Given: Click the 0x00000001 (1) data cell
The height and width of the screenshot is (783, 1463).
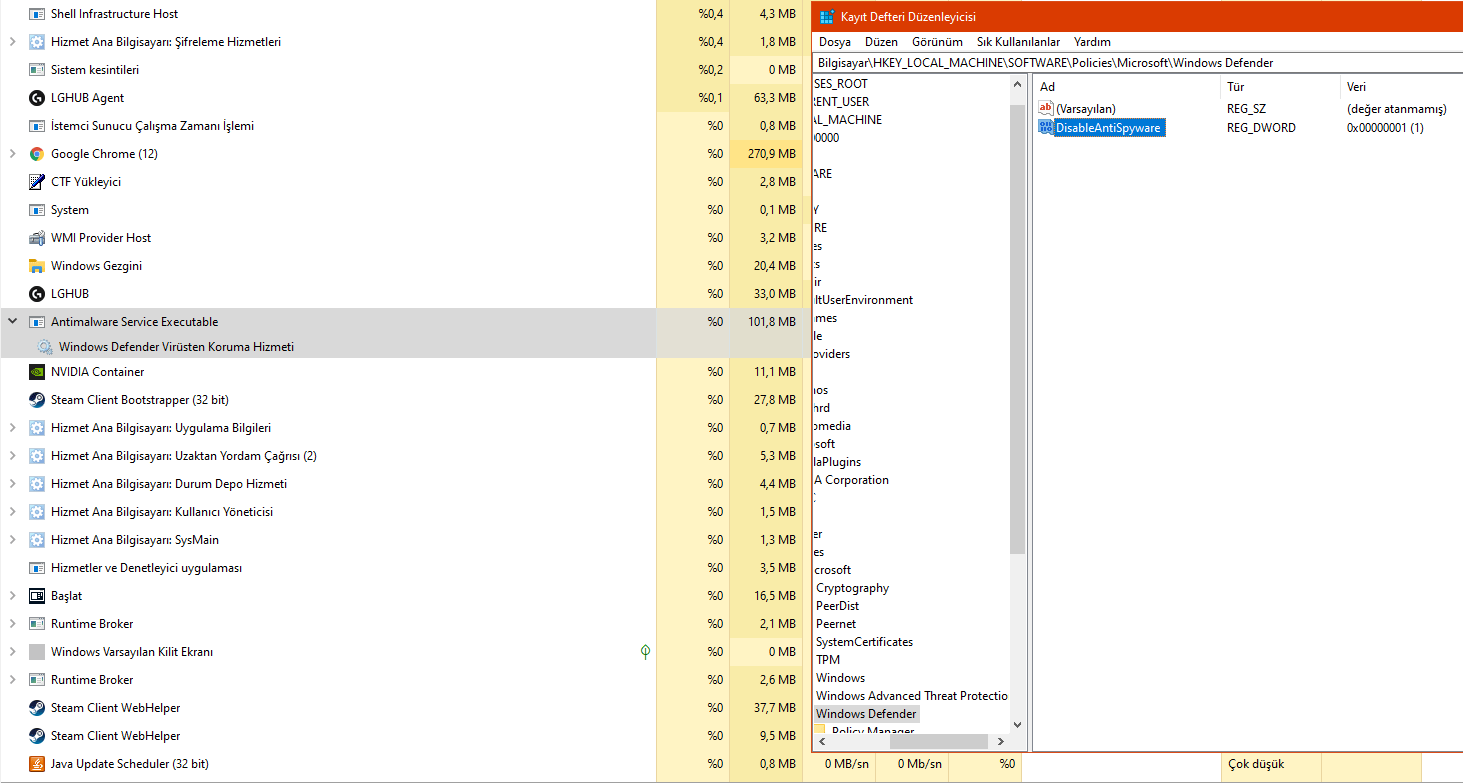Looking at the screenshot, I should pyautogui.click(x=1385, y=128).
